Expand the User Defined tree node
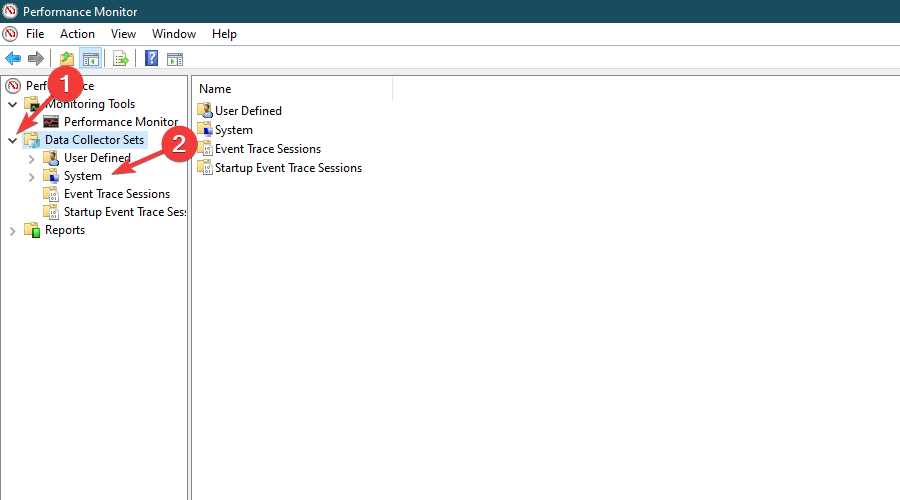900x500 pixels. point(32,159)
